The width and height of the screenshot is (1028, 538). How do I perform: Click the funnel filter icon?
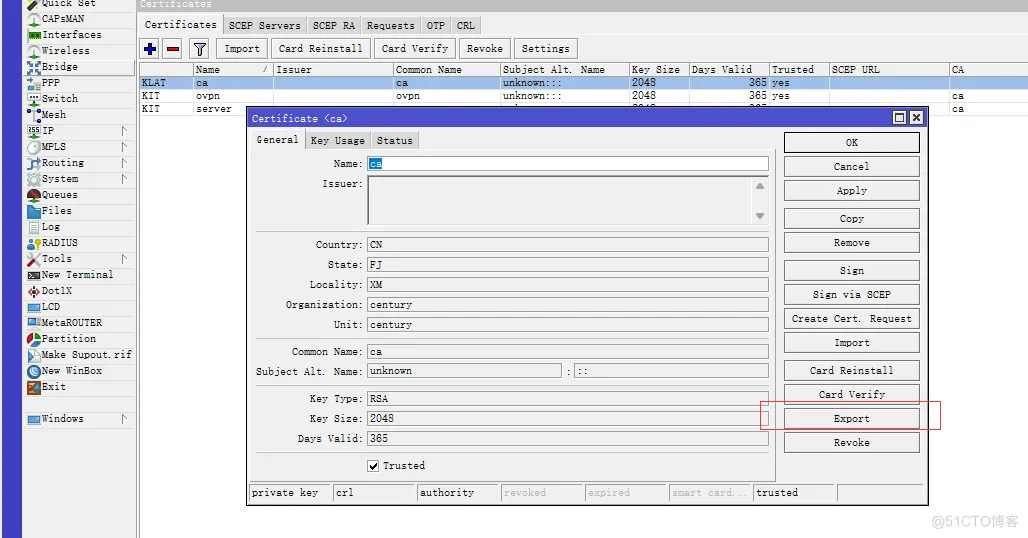pyautogui.click(x=199, y=48)
